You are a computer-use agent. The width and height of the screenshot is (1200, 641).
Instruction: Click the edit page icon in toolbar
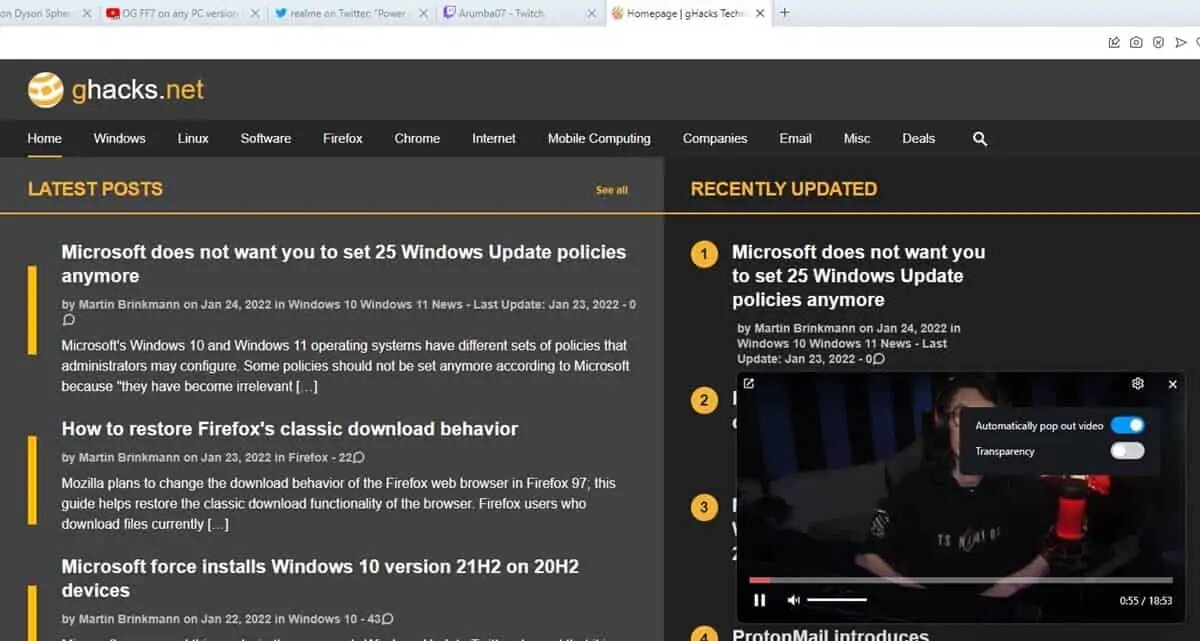[x=1114, y=42]
